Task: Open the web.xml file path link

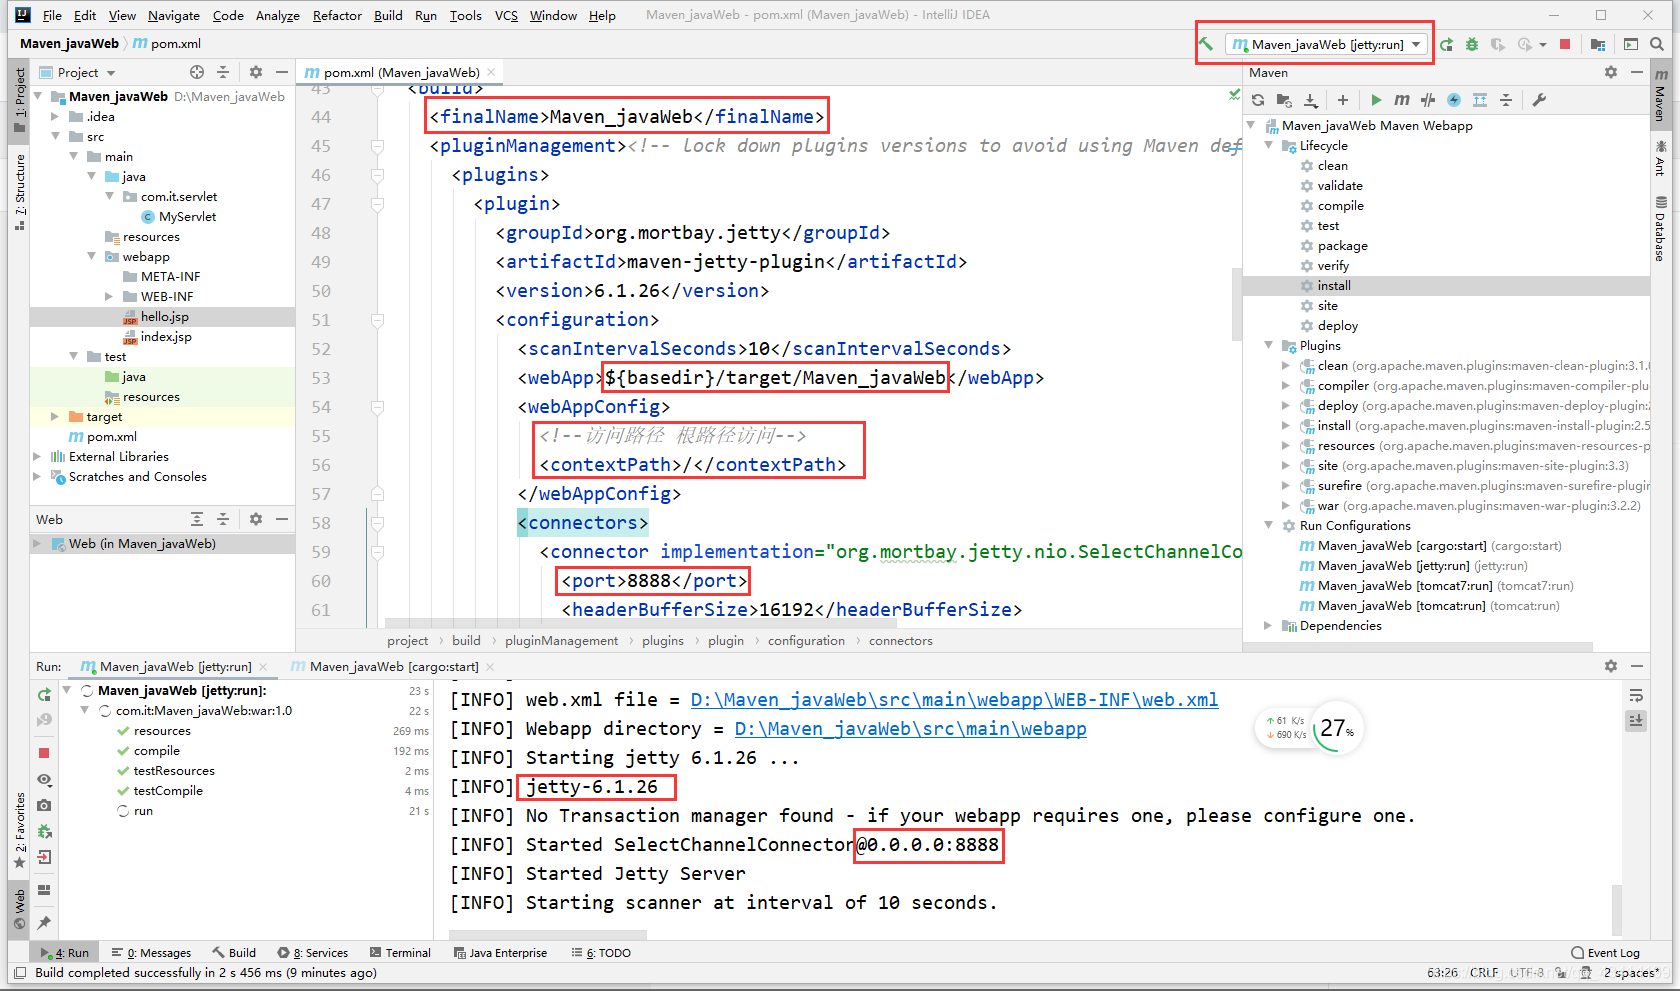Action: click(954, 700)
